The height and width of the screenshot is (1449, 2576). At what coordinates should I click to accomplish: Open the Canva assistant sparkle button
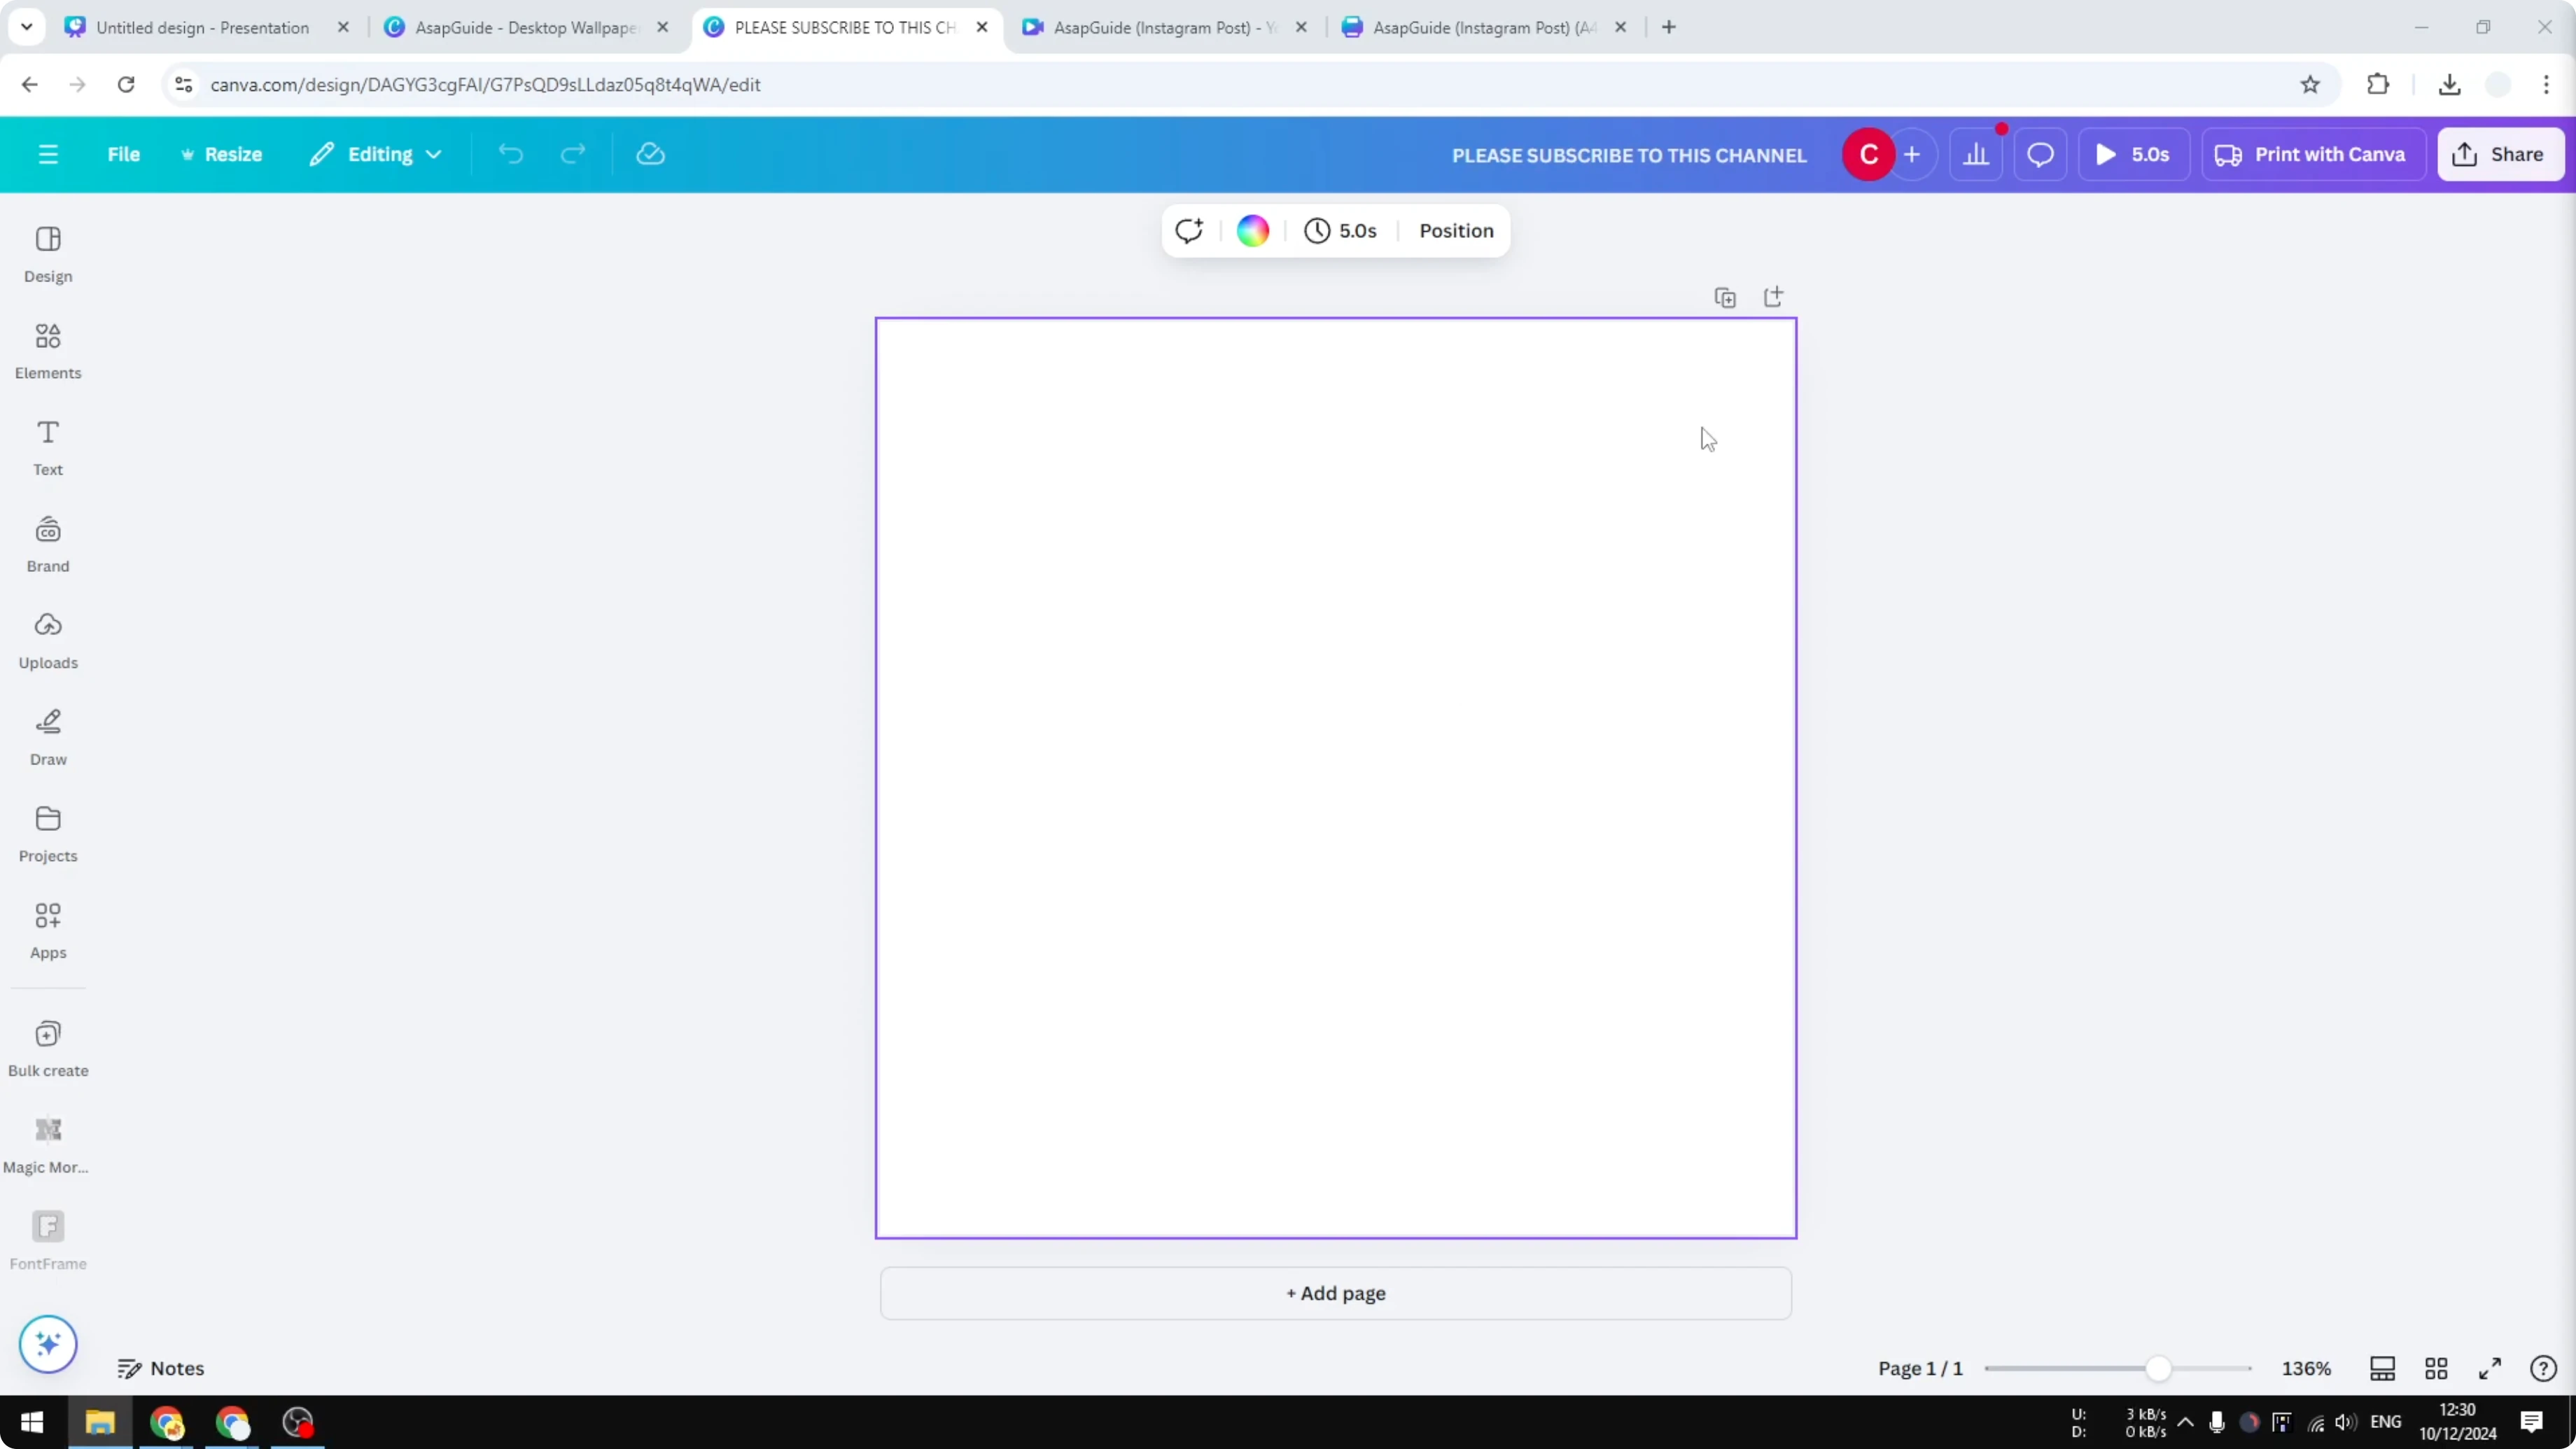tap(47, 1344)
